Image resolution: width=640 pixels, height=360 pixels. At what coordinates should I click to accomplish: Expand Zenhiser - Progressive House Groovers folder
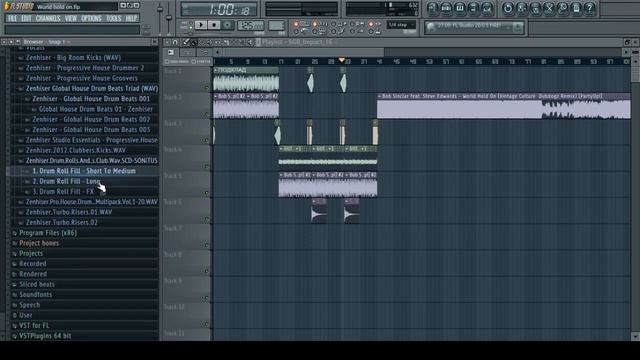81,78
